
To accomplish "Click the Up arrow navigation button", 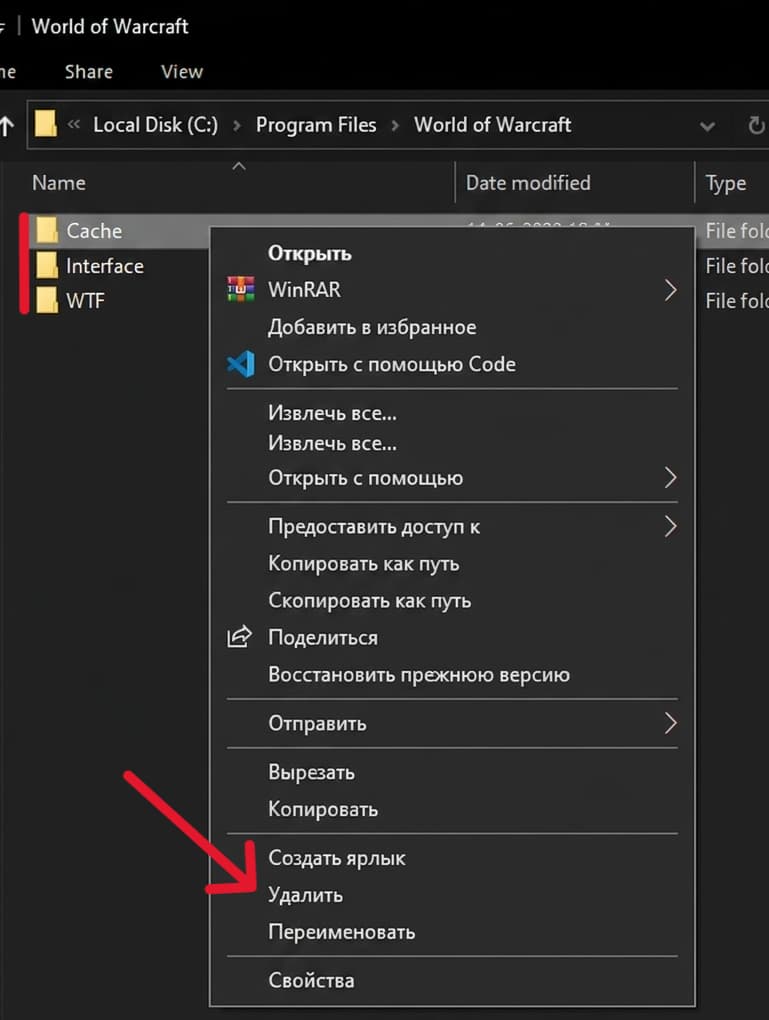I will pos(7,125).
